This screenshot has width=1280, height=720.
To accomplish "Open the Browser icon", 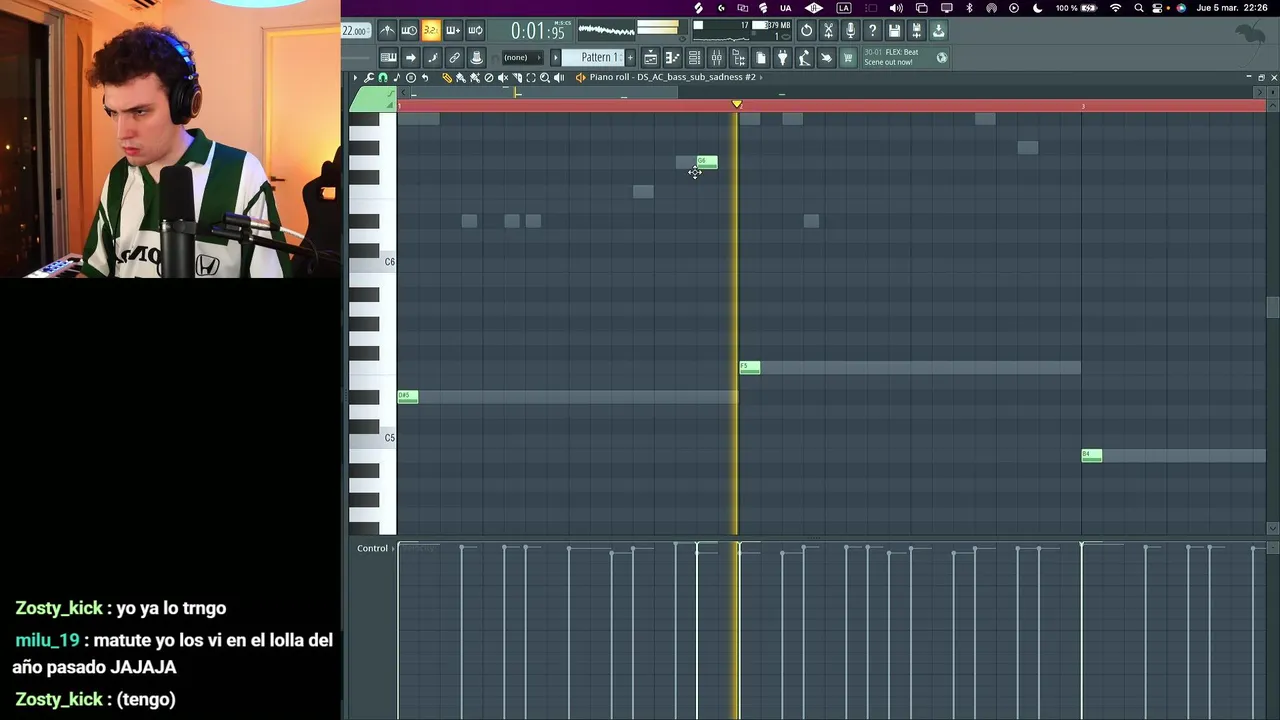I will pos(738,57).
